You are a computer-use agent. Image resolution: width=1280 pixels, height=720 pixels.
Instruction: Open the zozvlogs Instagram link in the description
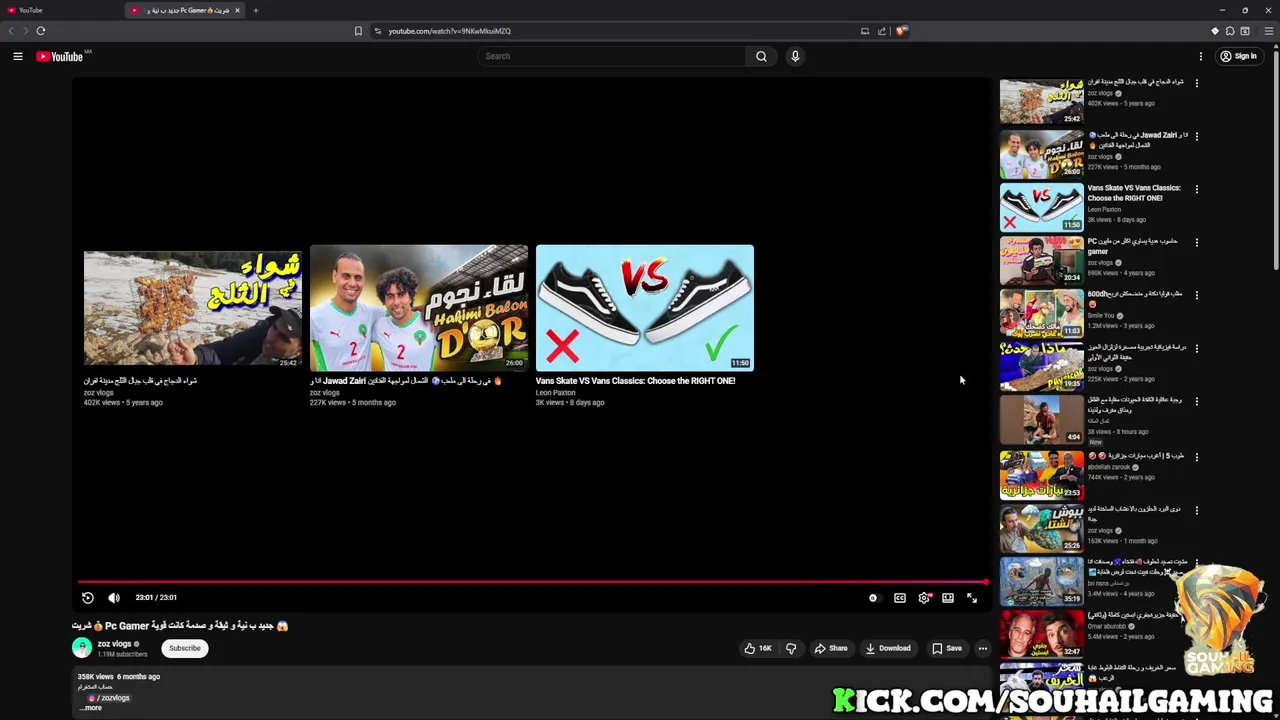[x=110, y=698]
